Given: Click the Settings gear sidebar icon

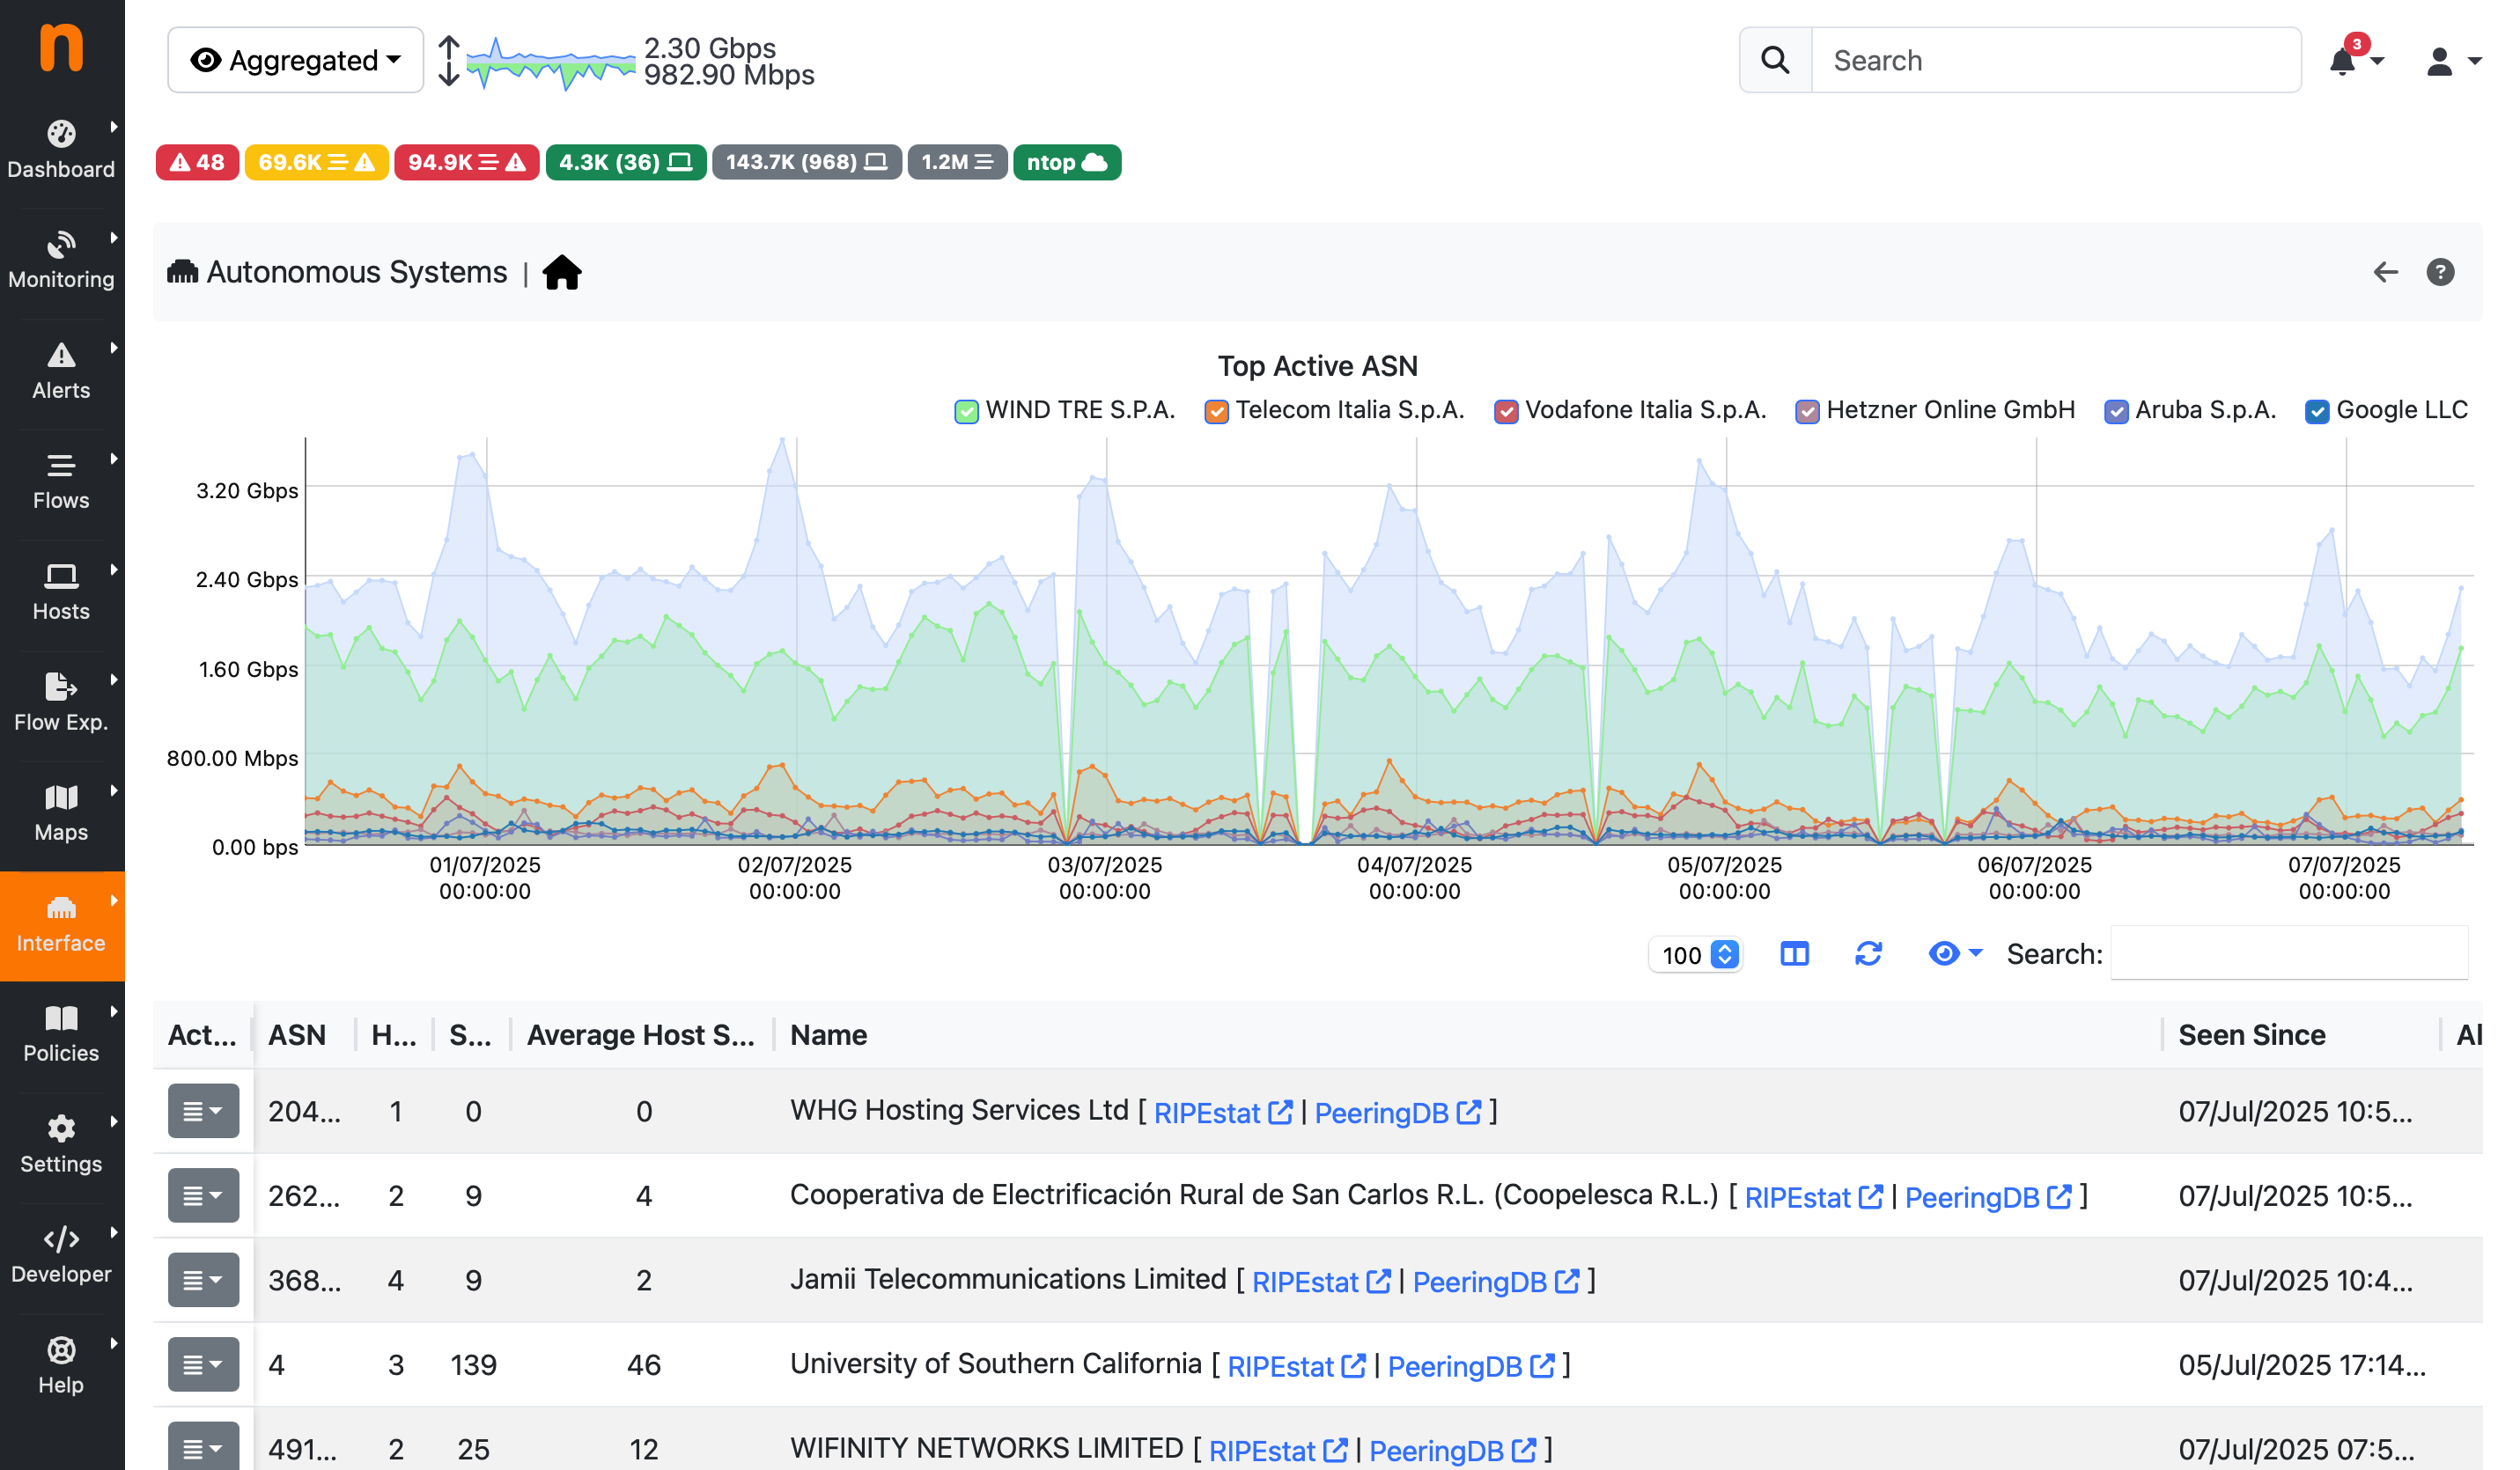Looking at the screenshot, I should point(61,1128).
